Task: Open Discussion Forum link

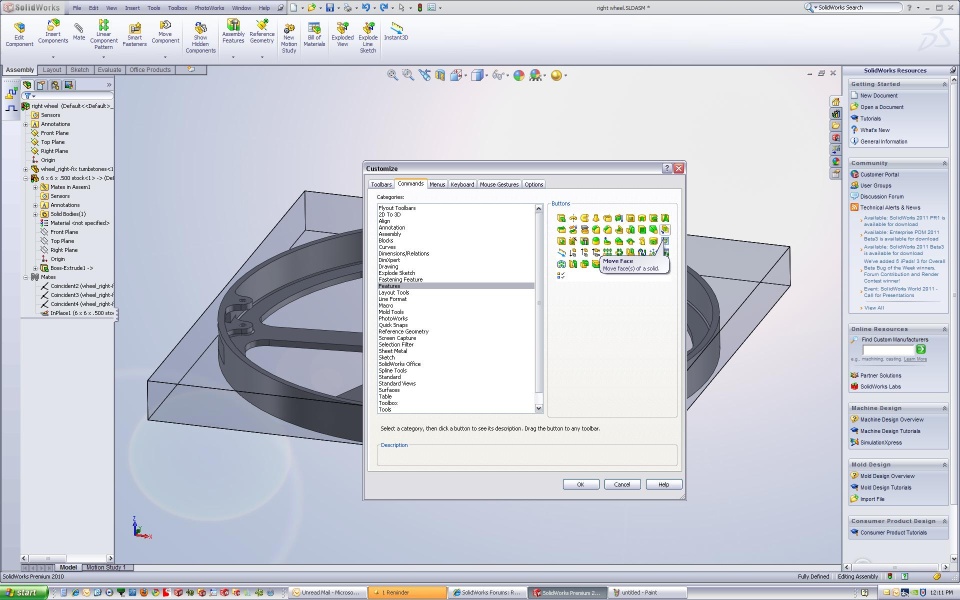Action: [x=882, y=197]
